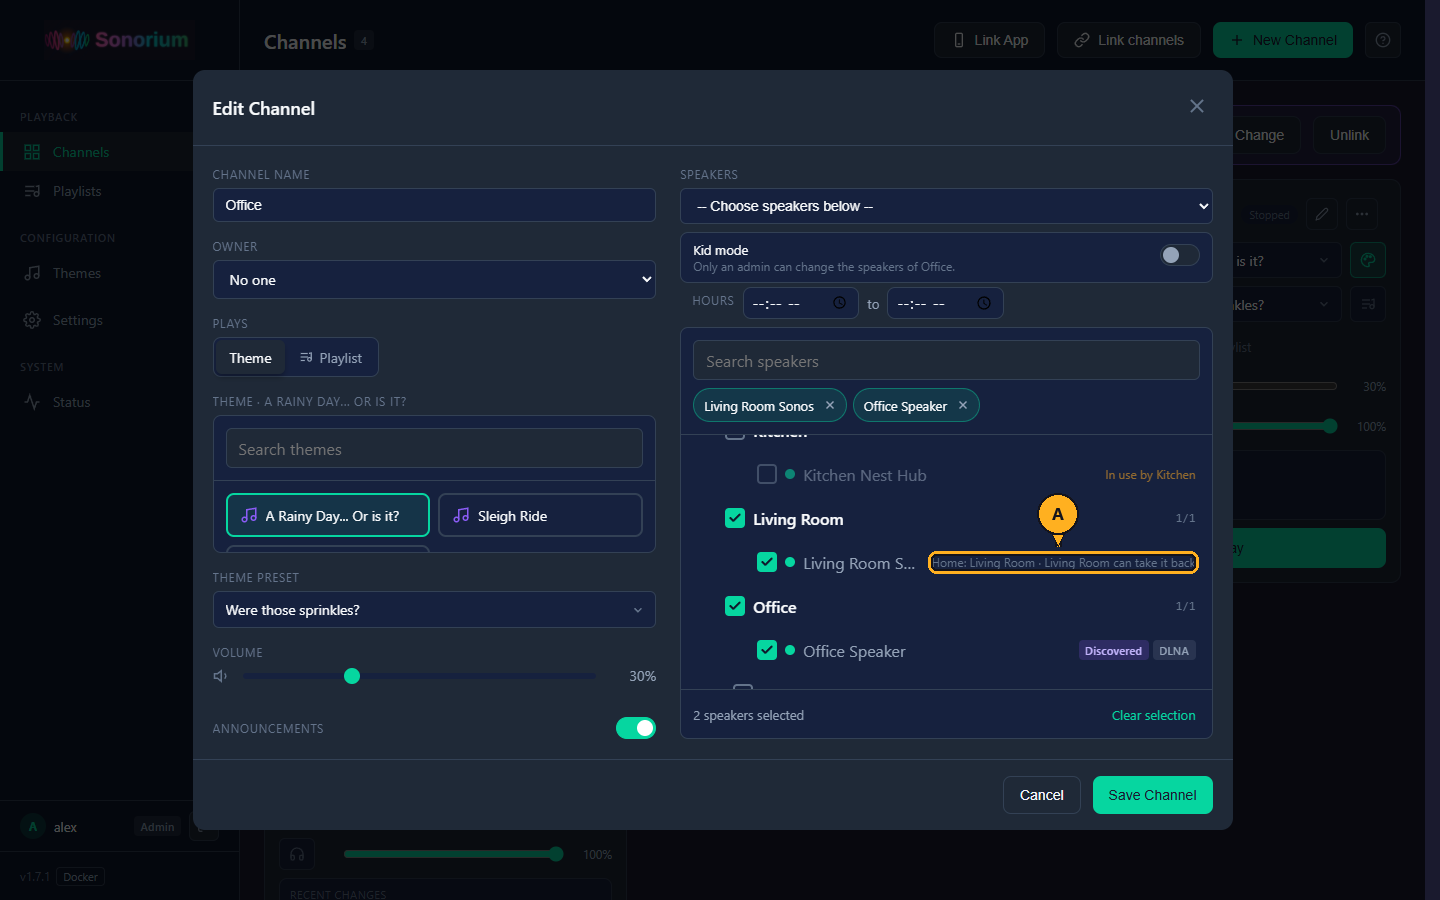Close the Edit Channel dialog
This screenshot has height=900, width=1440.
click(1197, 106)
